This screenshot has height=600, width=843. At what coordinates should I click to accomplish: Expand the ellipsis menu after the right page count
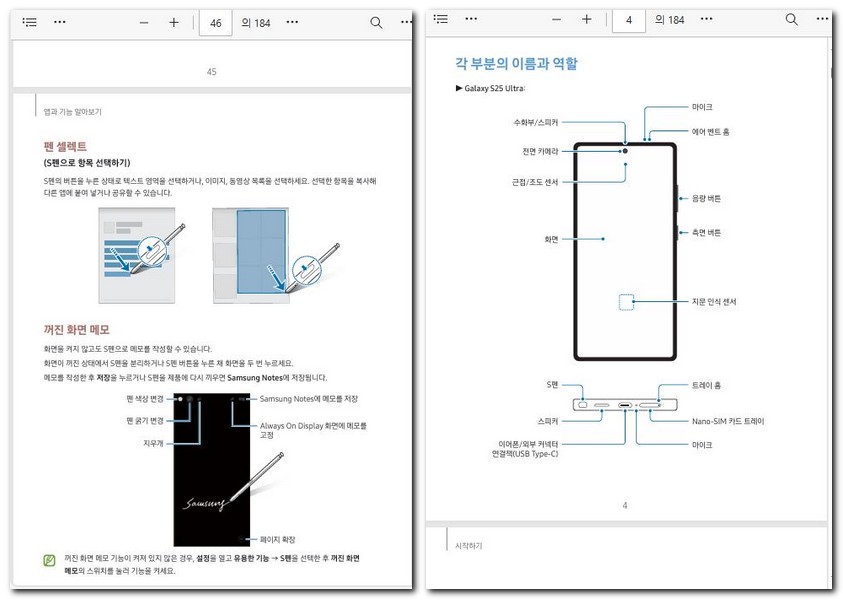[706, 19]
